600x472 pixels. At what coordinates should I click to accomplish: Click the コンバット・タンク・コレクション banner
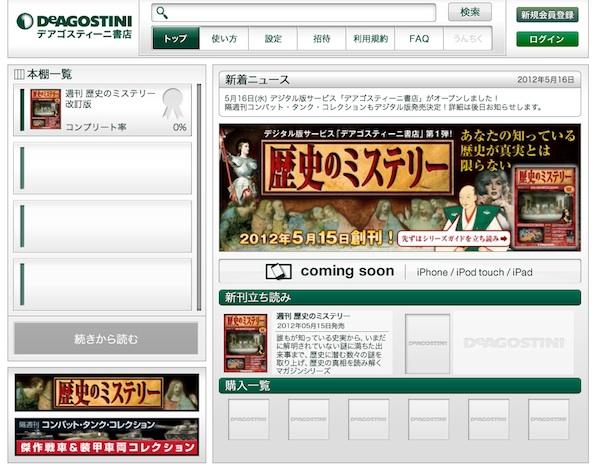(106, 436)
